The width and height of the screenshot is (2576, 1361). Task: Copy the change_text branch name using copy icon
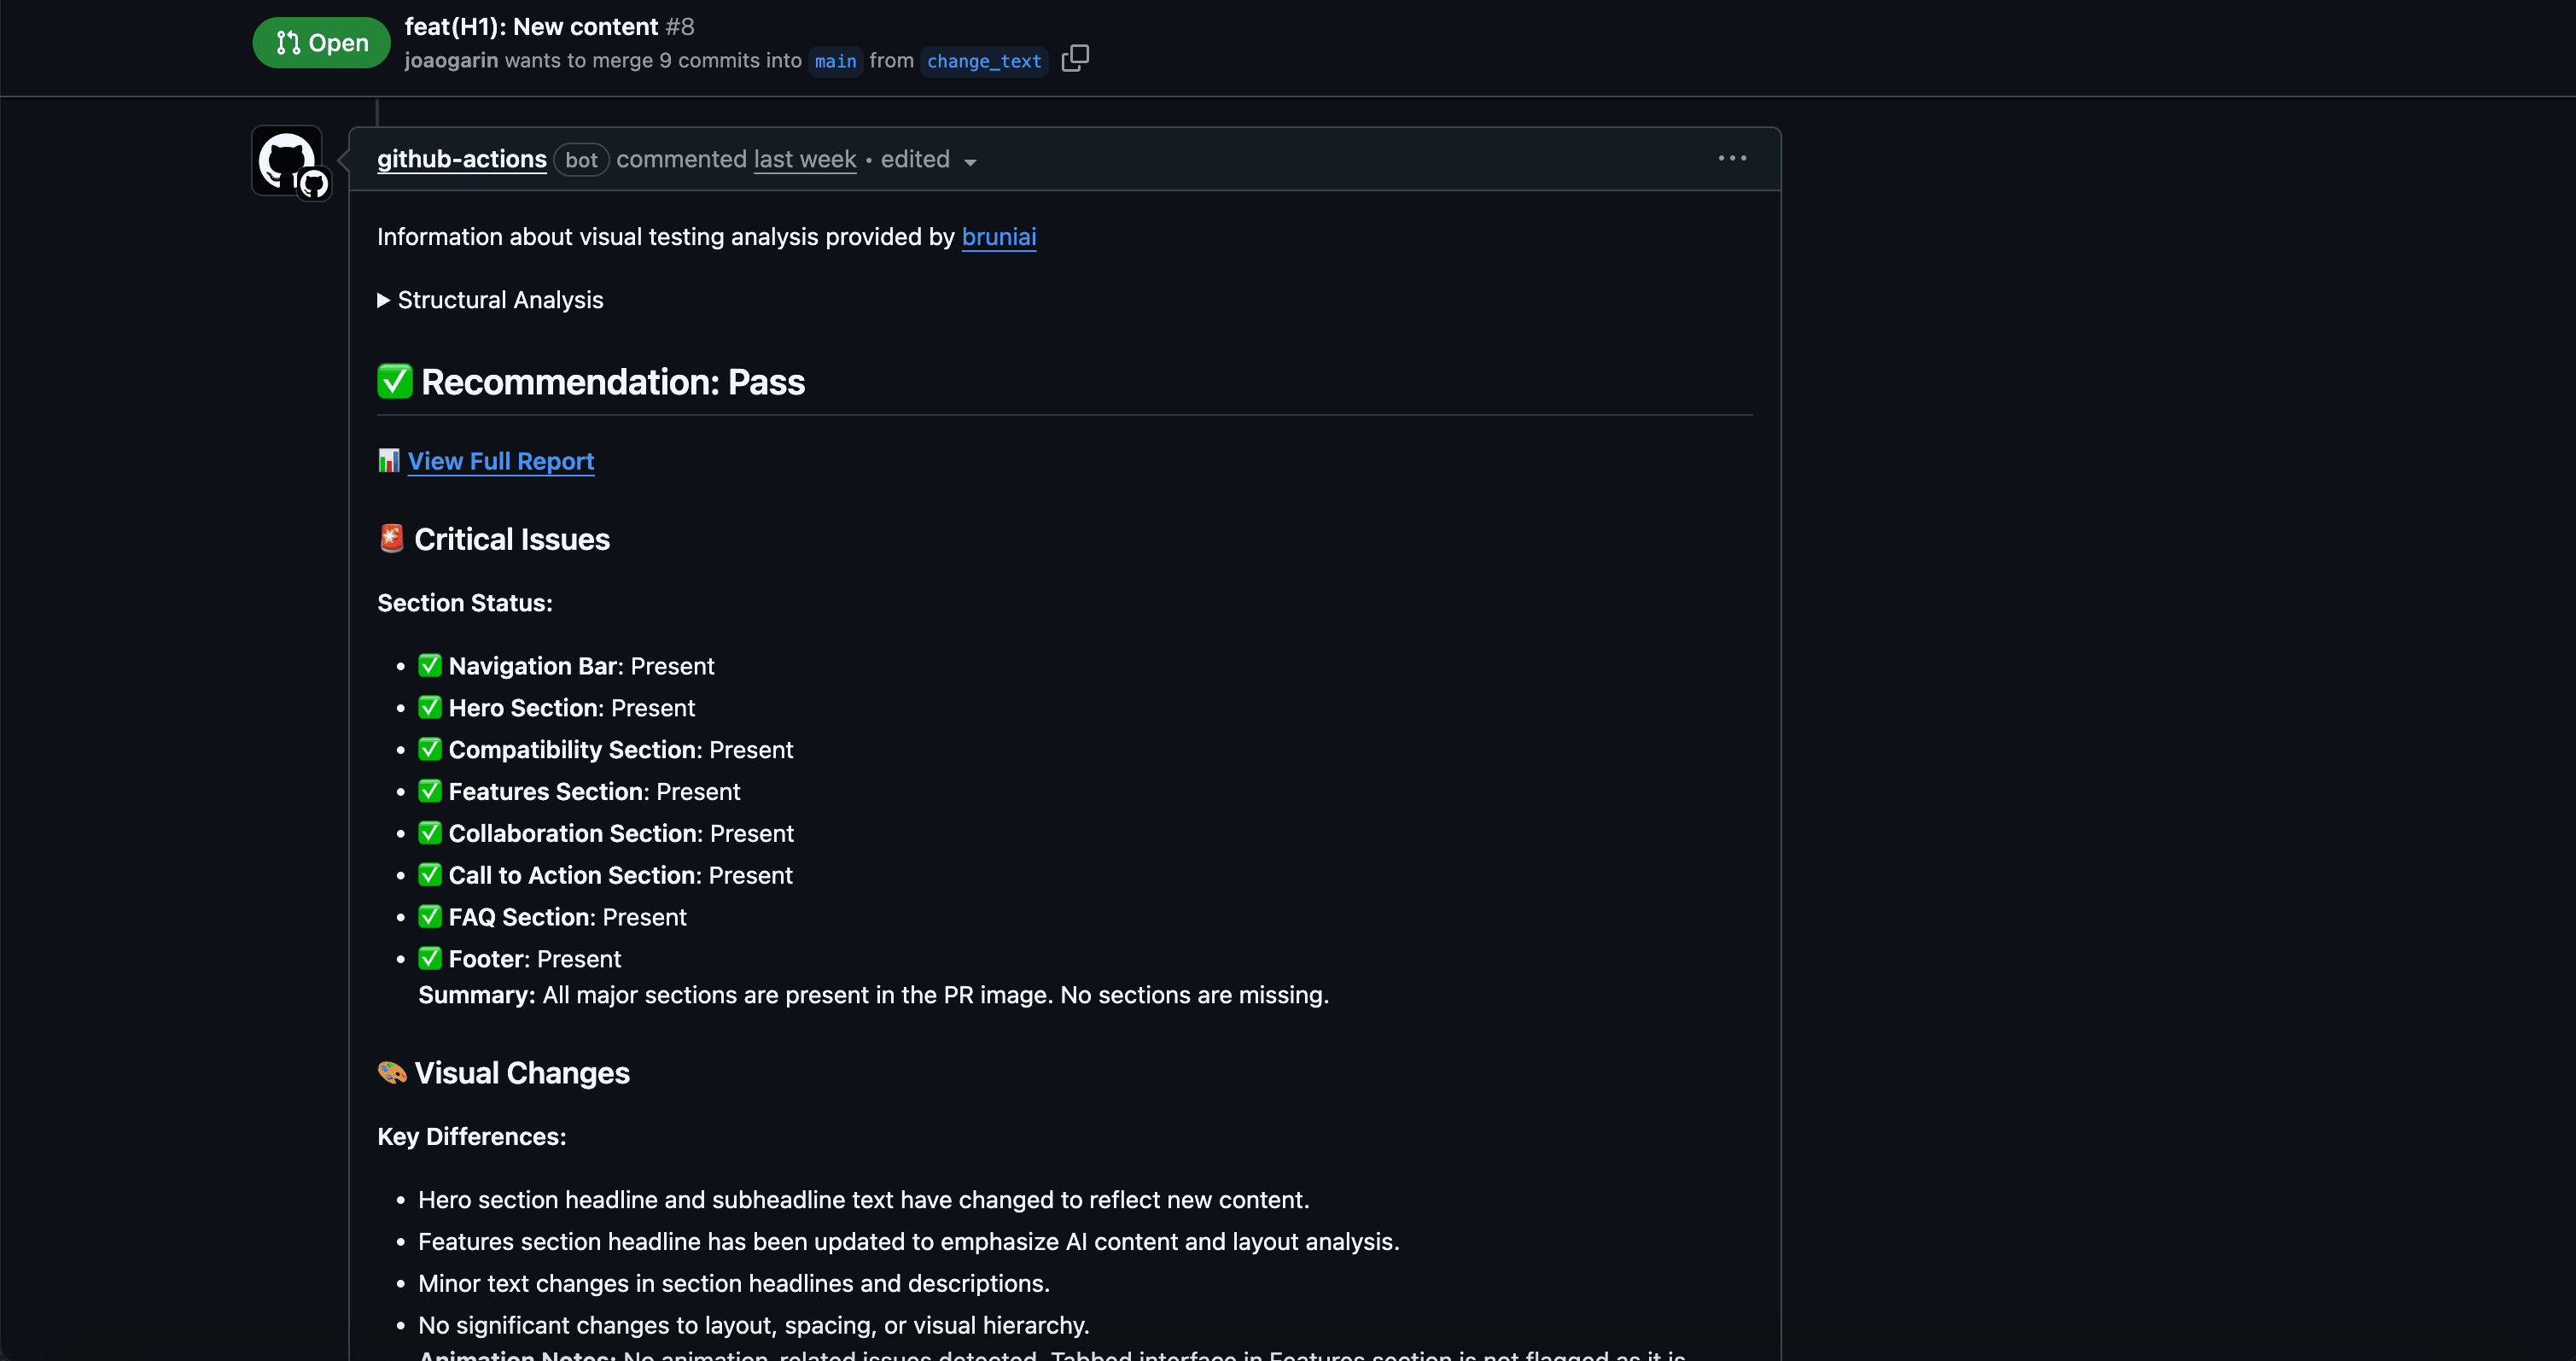click(x=1076, y=59)
